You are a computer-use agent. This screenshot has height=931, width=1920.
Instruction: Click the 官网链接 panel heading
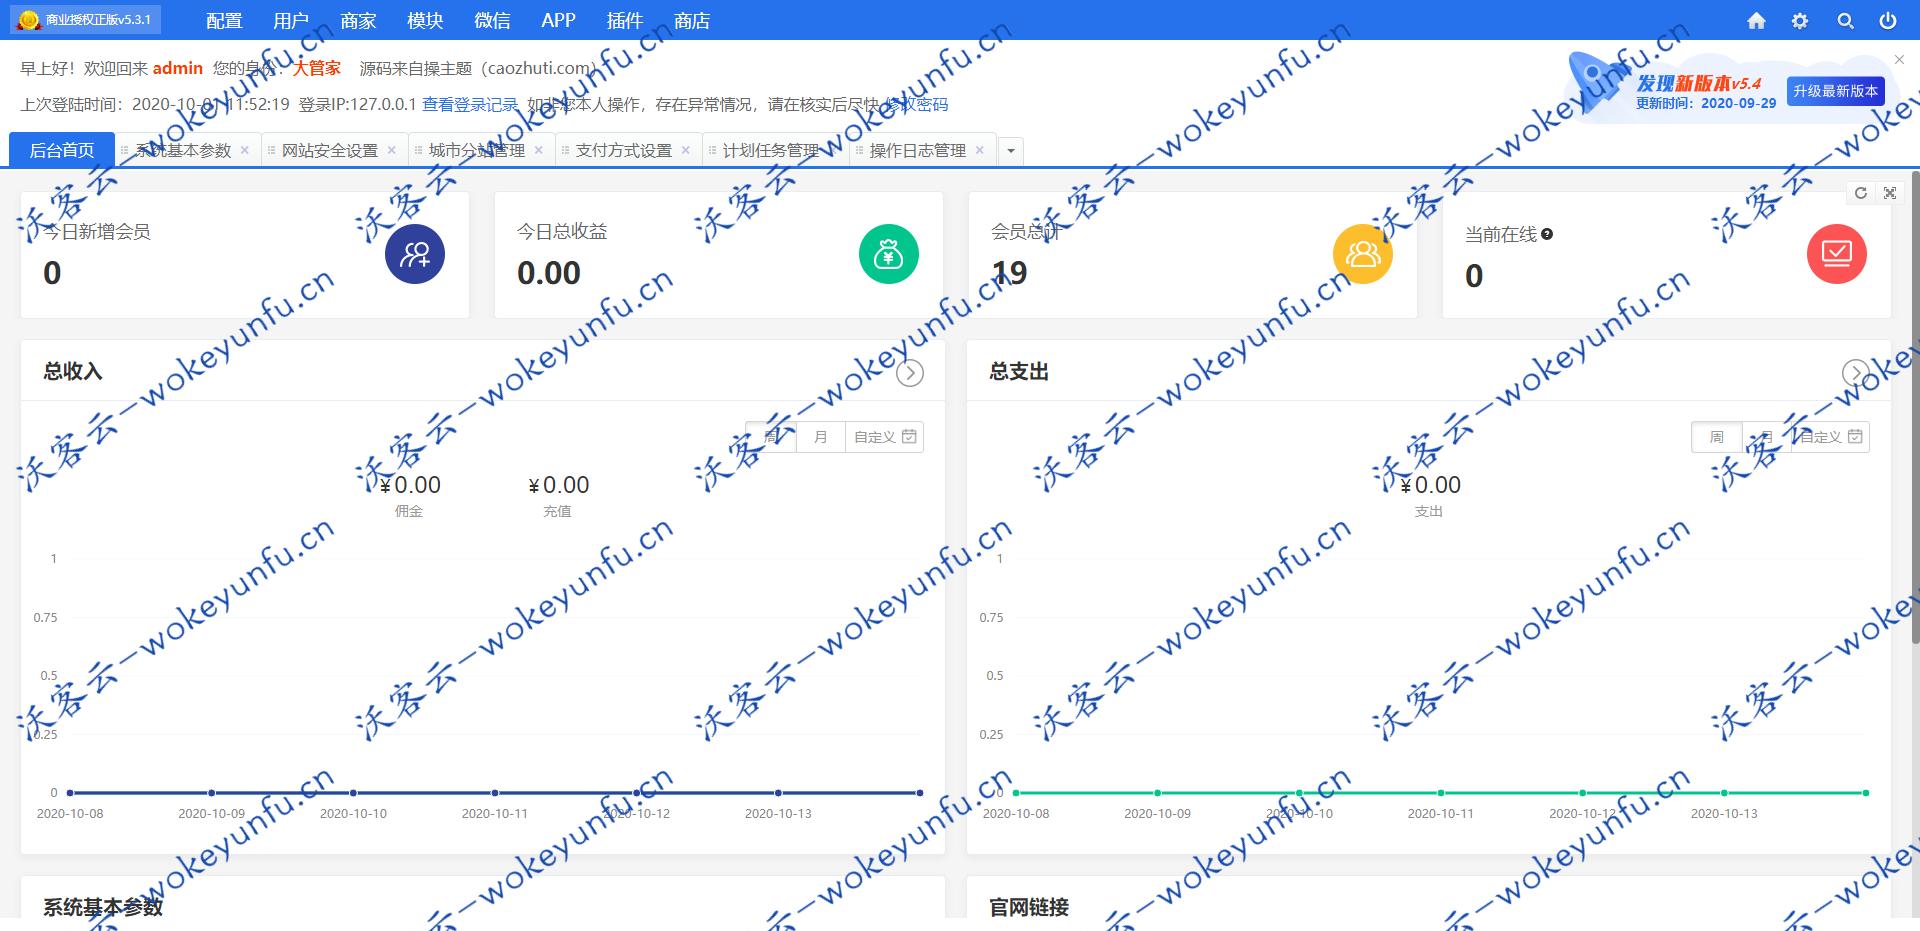click(1029, 907)
